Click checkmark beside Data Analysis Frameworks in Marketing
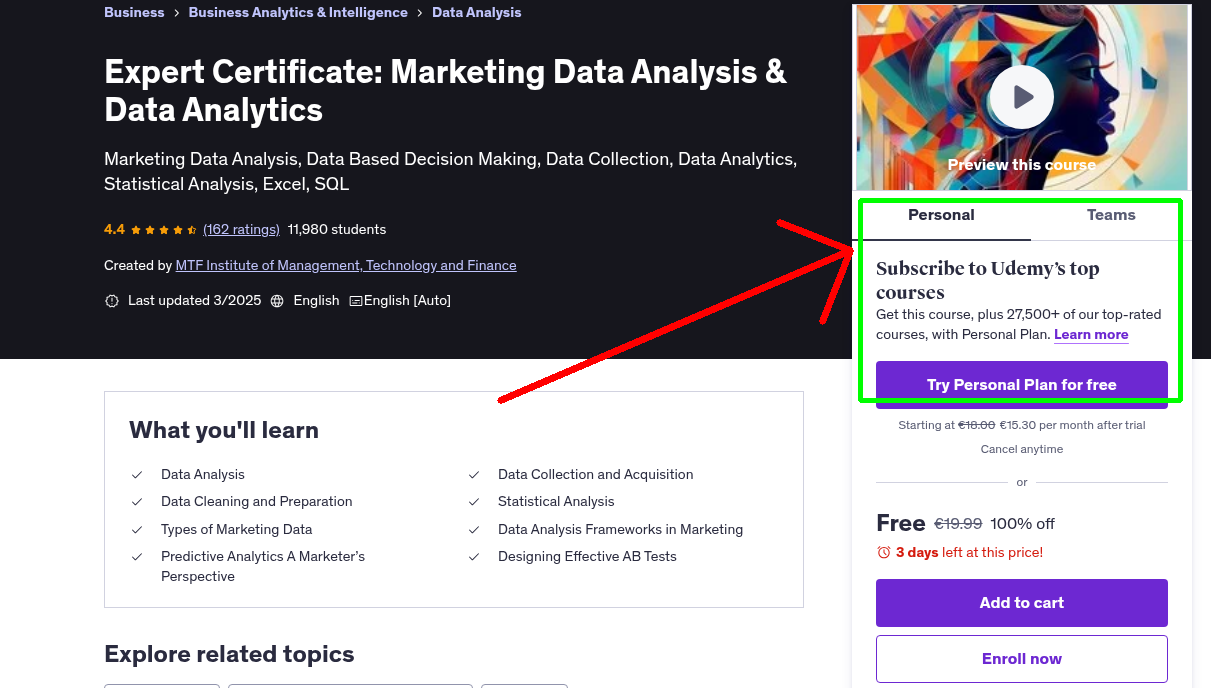The width and height of the screenshot is (1211, 688). click(x=474, y=530)
